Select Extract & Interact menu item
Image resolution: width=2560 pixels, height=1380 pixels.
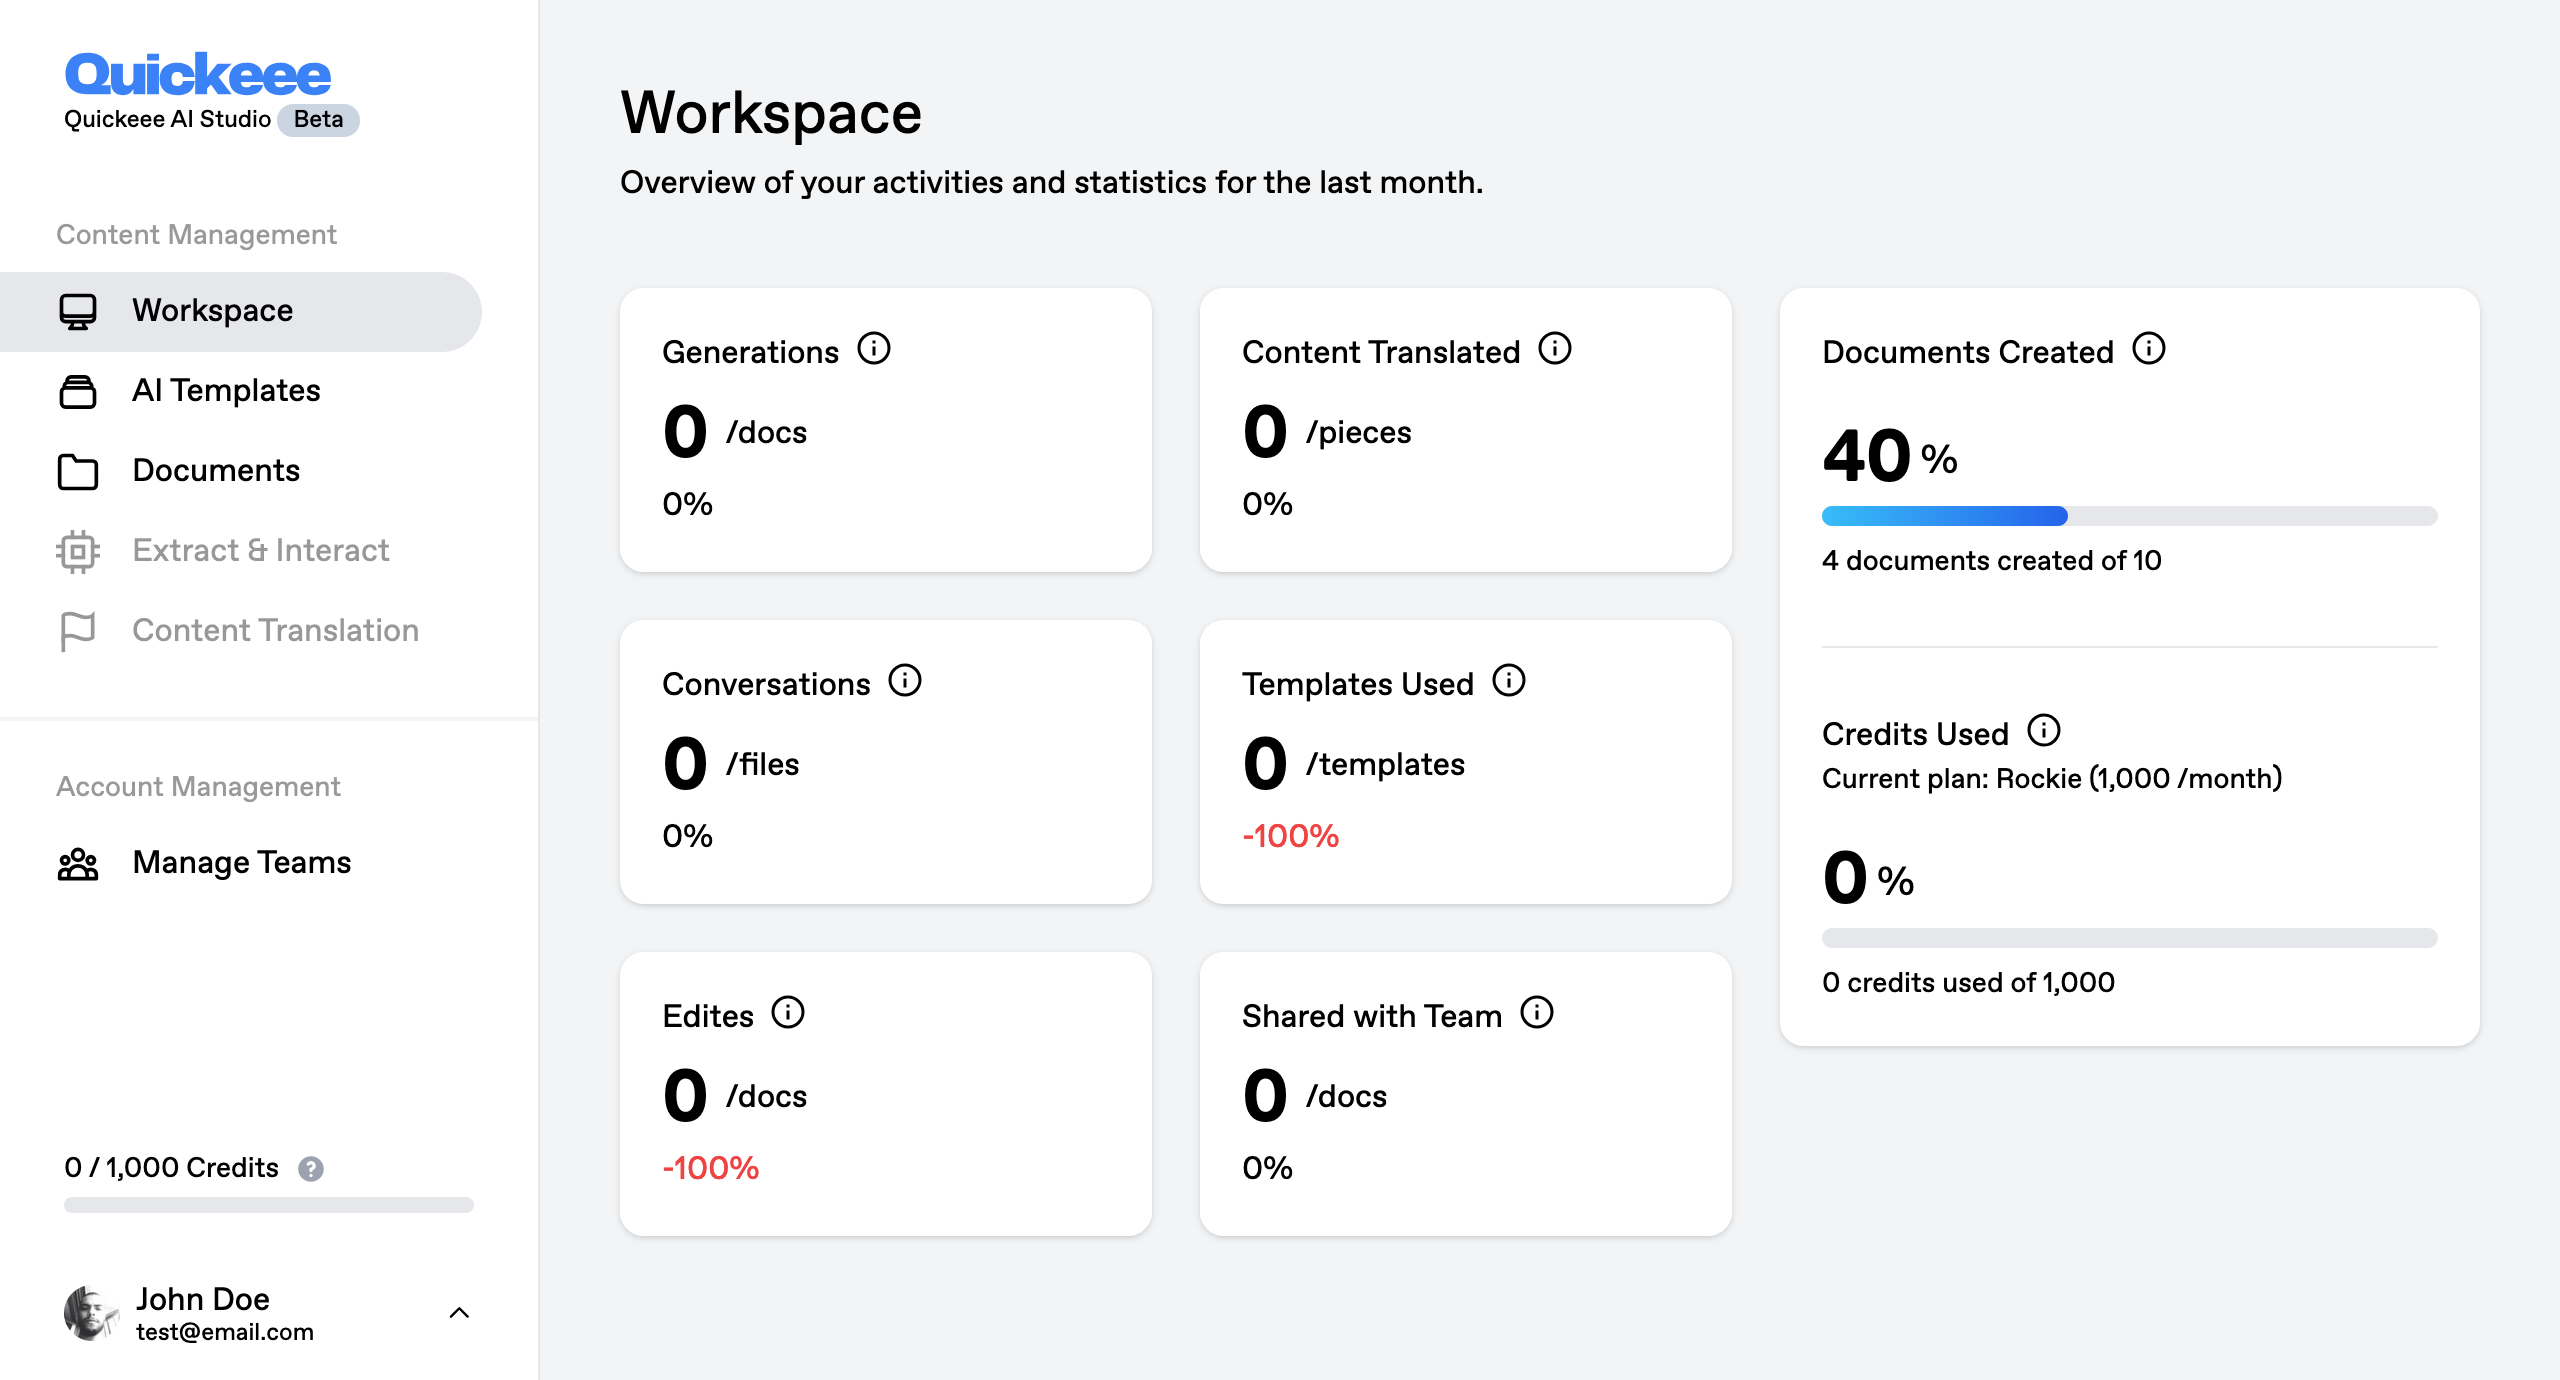click(260, 551)
